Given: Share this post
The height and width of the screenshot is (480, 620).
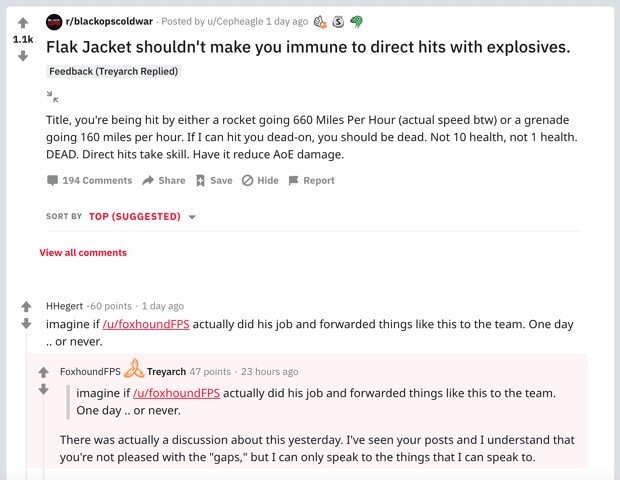Looking at the screenshot, I should click(x=164, y=181).
